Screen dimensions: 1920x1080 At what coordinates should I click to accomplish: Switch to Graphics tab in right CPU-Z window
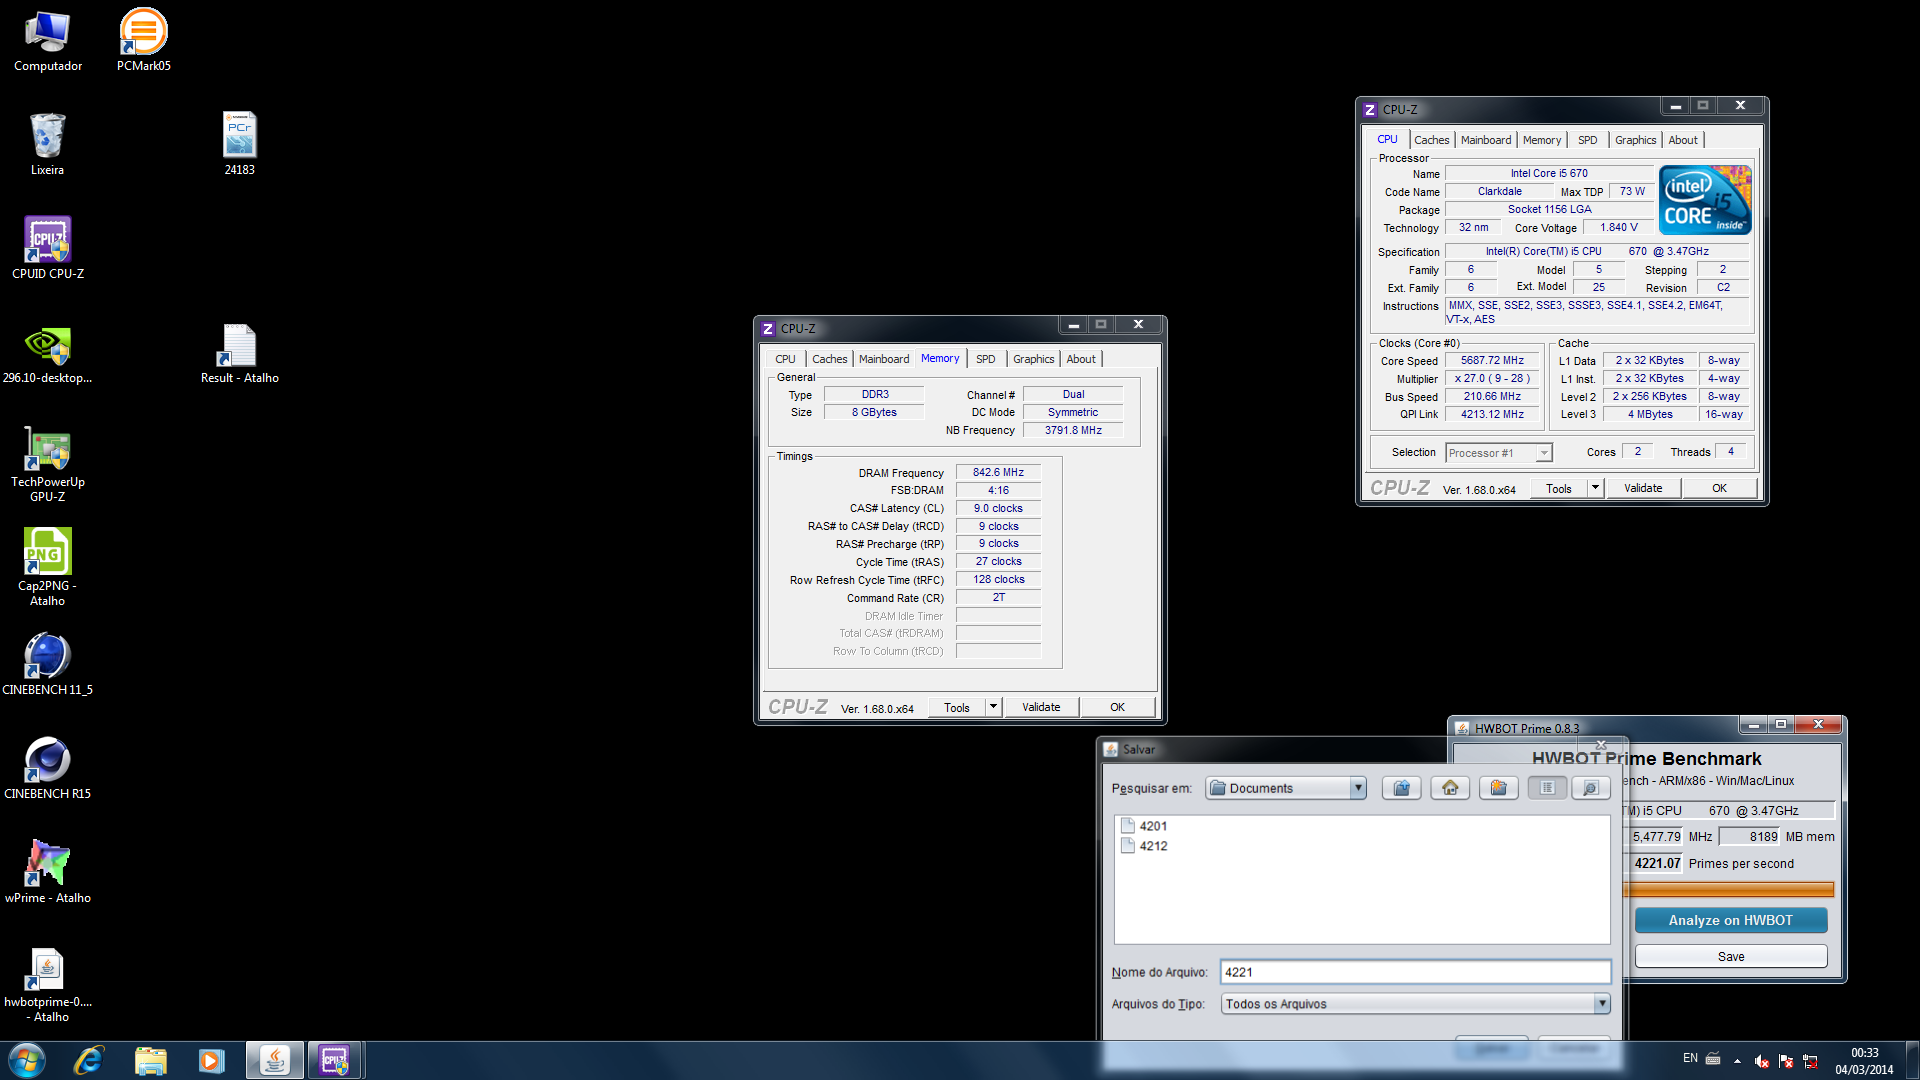pyautogui.click(x=1635, y=140)
